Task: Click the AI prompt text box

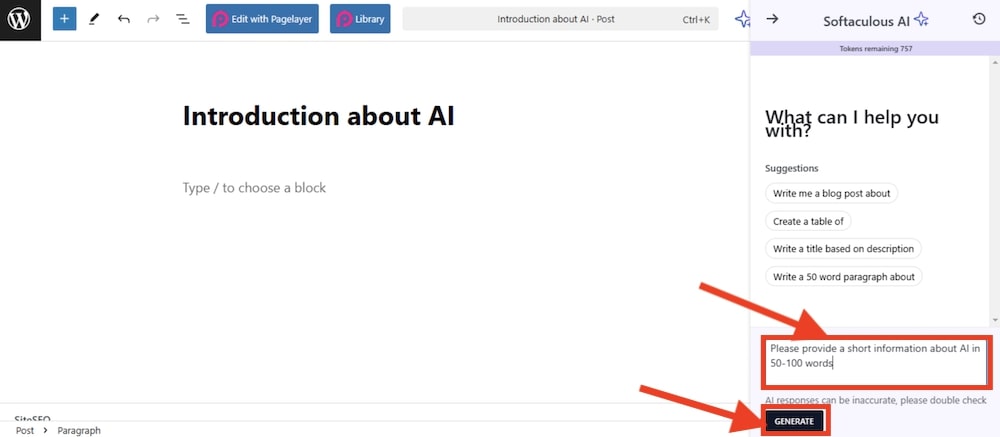Action: (x=875, y=362)
